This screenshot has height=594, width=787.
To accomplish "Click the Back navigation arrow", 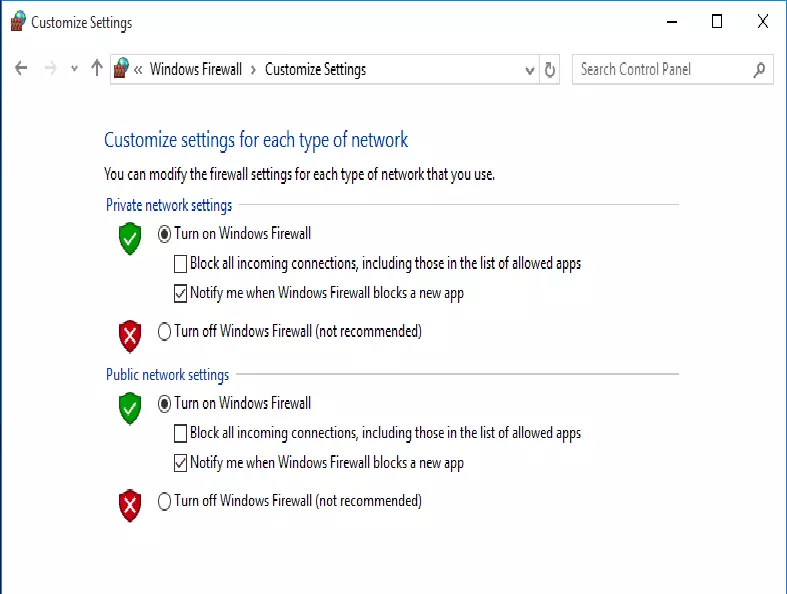I will click(x=22, y=69).
